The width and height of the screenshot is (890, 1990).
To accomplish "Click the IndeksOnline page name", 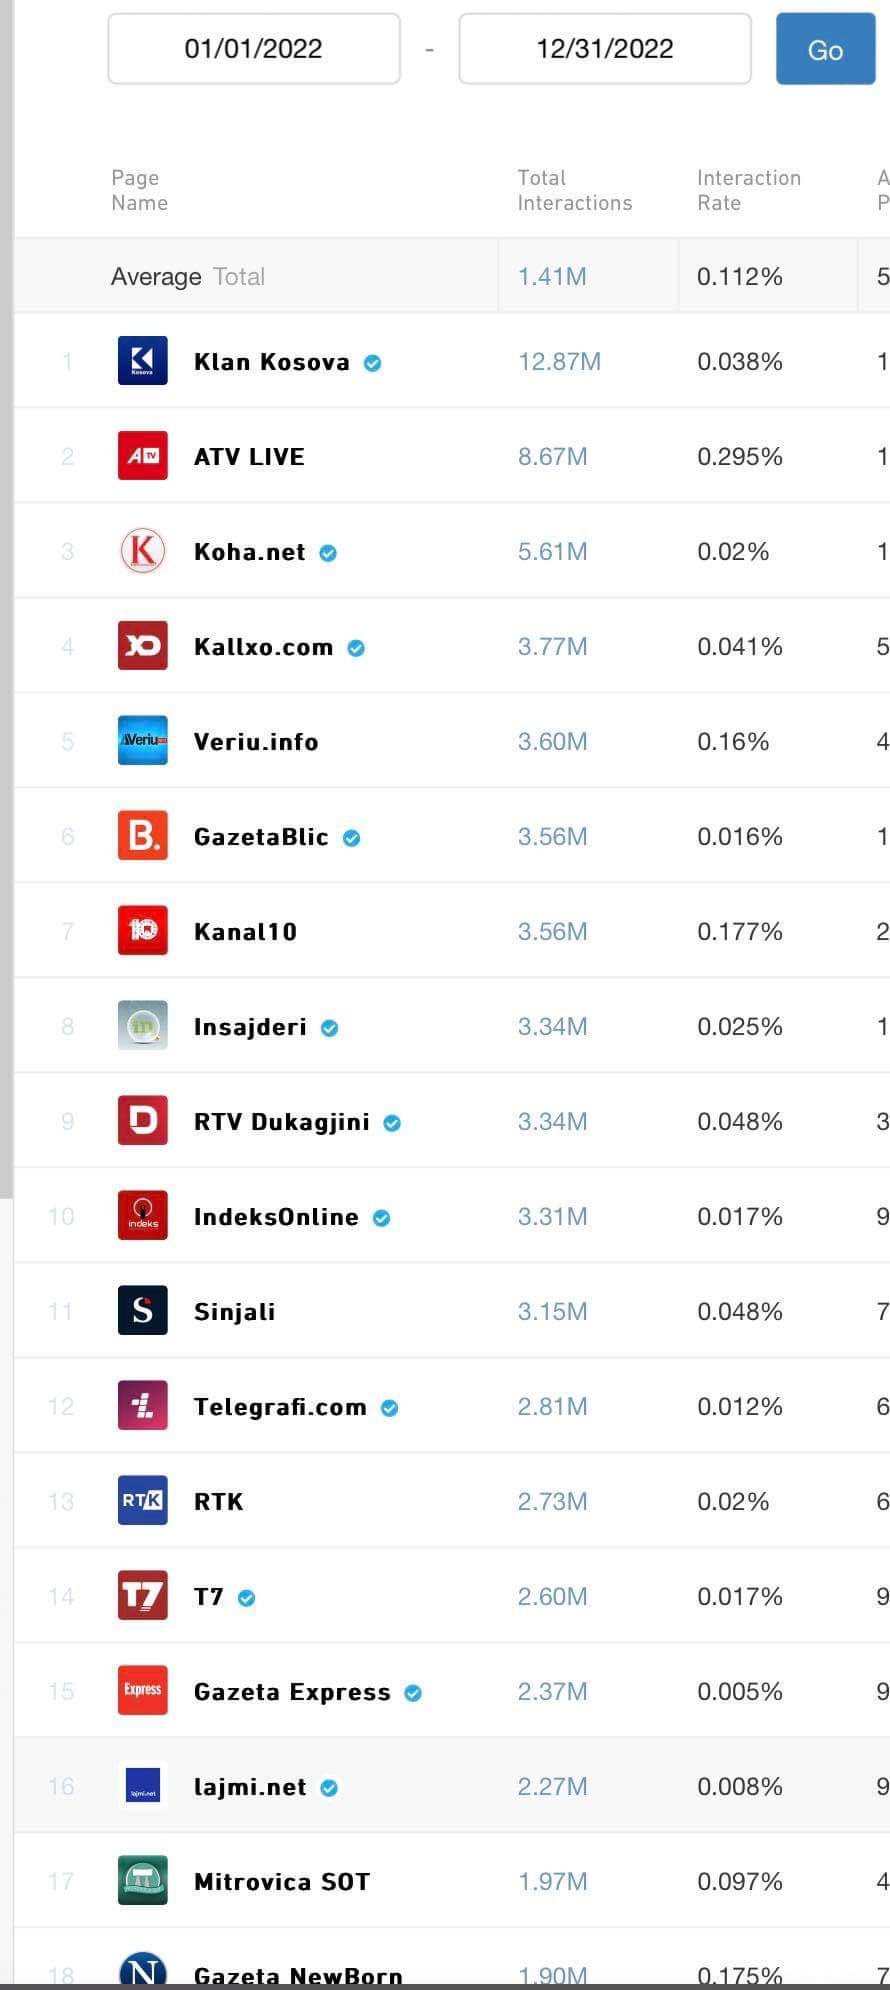I will point(276,1217).
